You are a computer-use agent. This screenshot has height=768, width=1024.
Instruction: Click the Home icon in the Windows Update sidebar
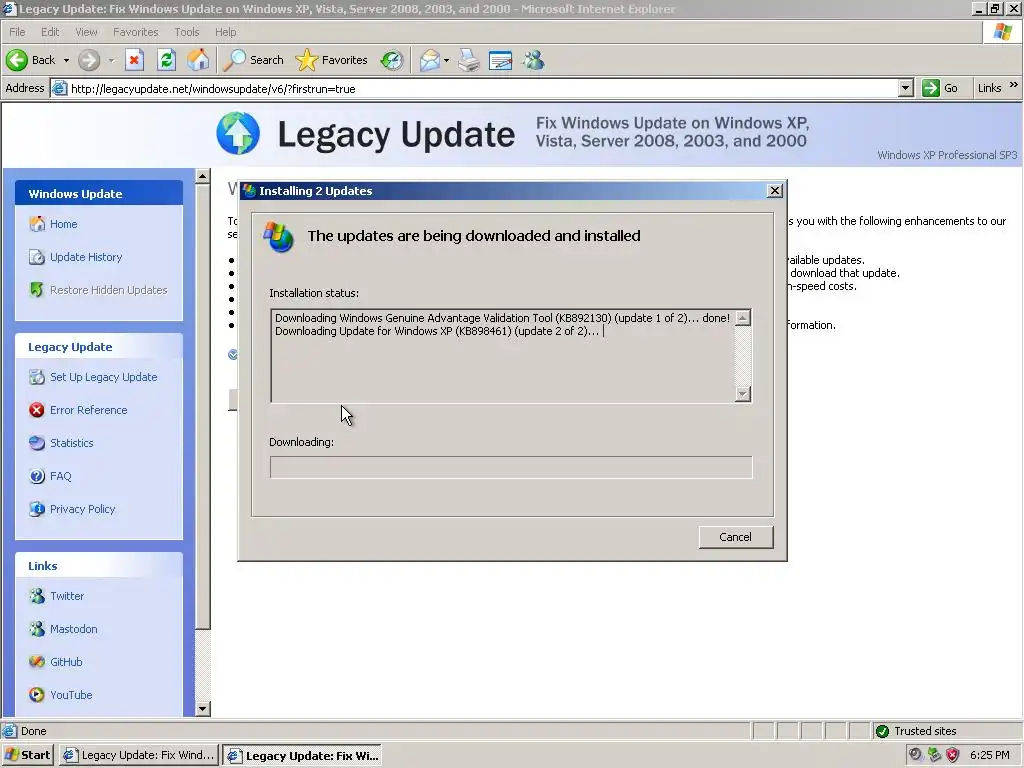coord(37,224)
